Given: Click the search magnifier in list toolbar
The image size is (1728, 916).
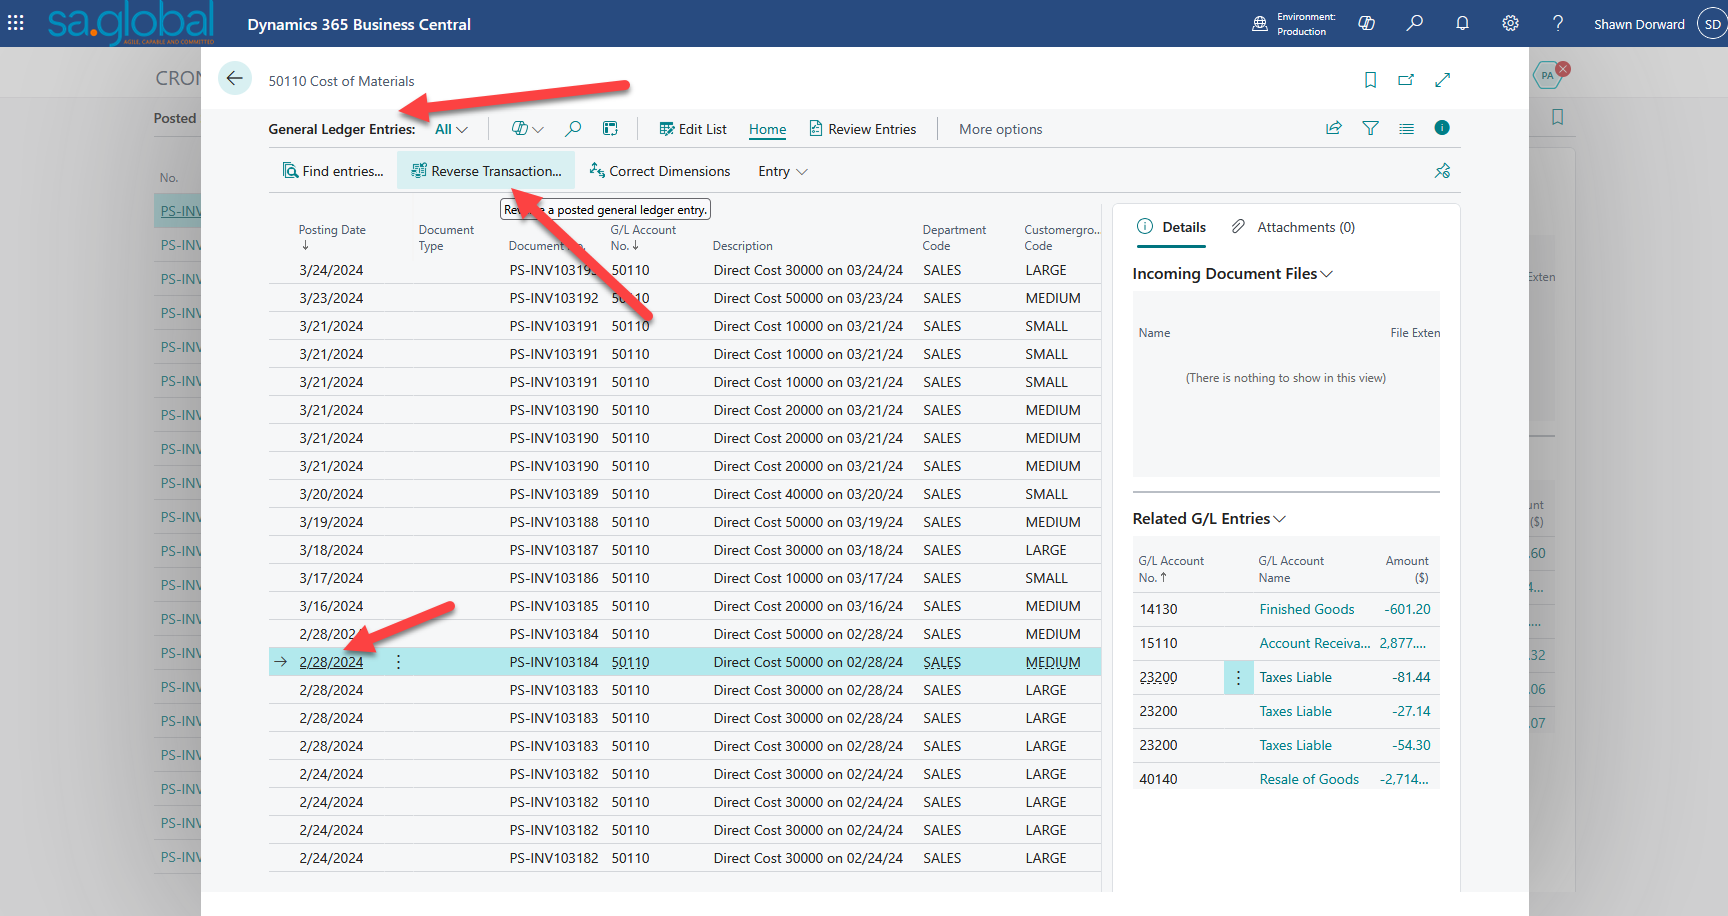Looking at the screenshot, I should point(573,129).
